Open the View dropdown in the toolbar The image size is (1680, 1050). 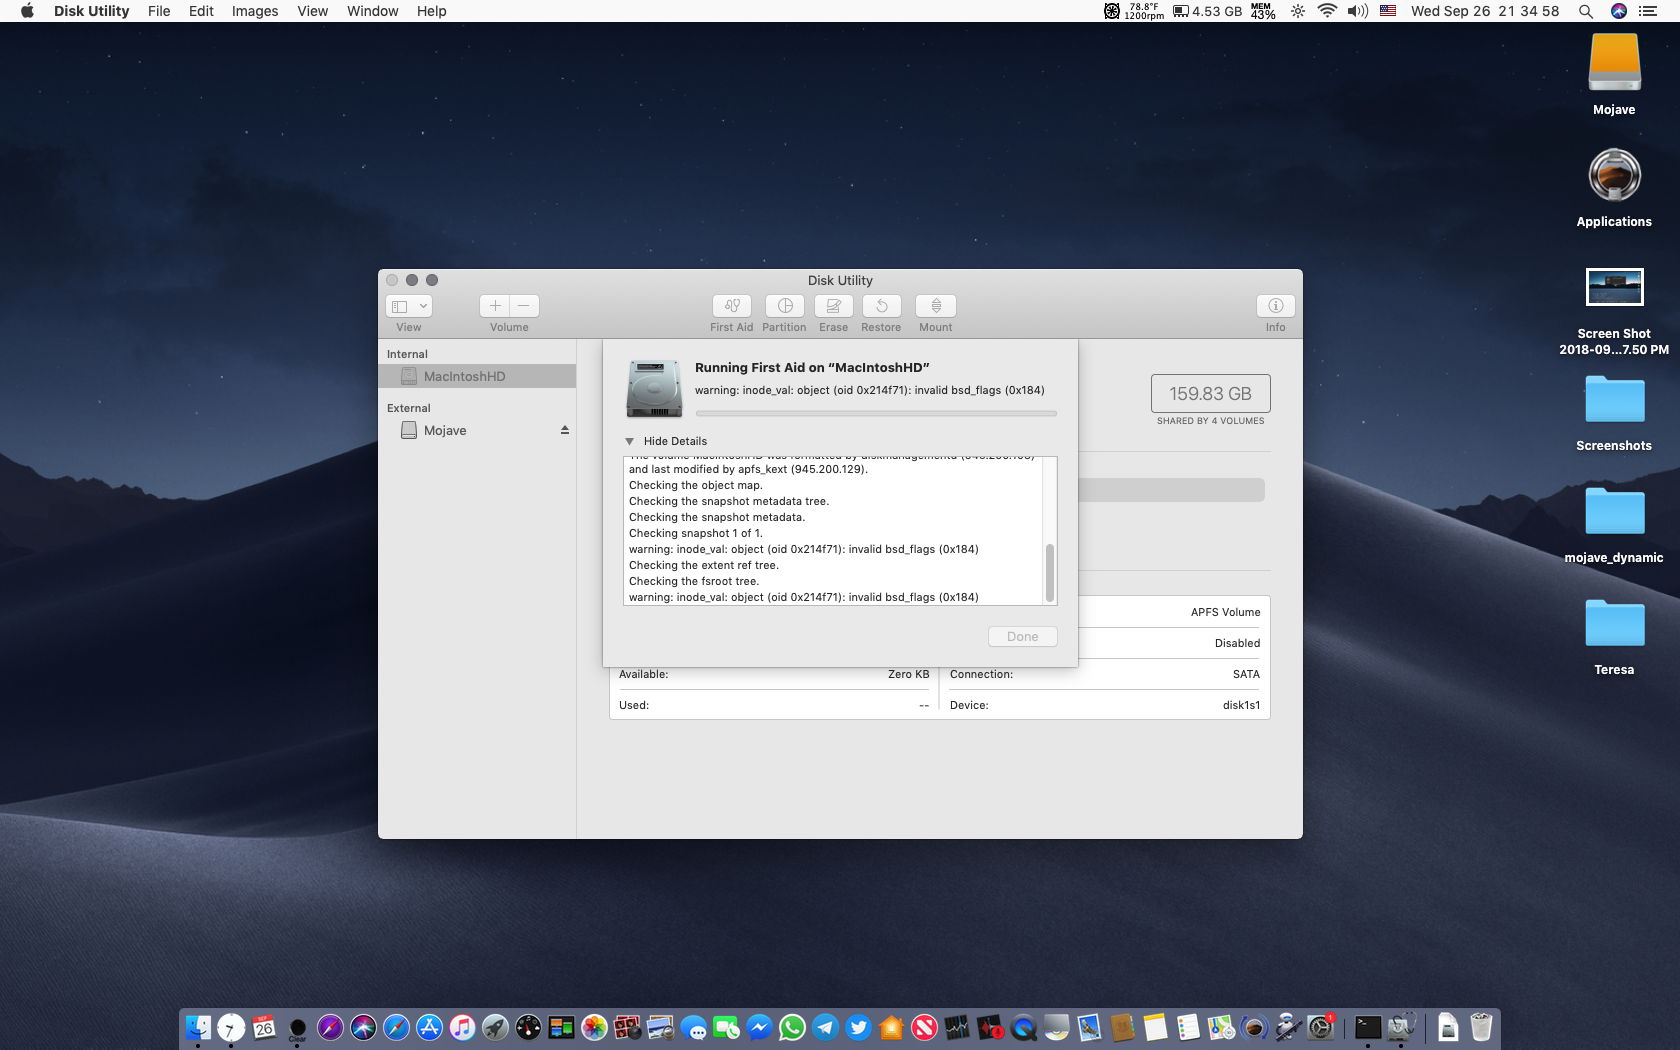408,306
